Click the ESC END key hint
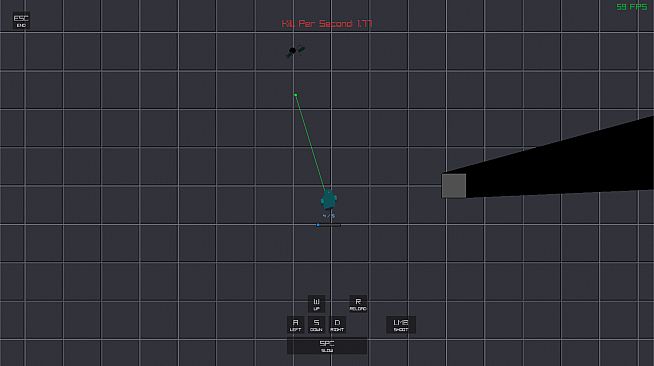The image size is (654, 366). pos(21,21)
